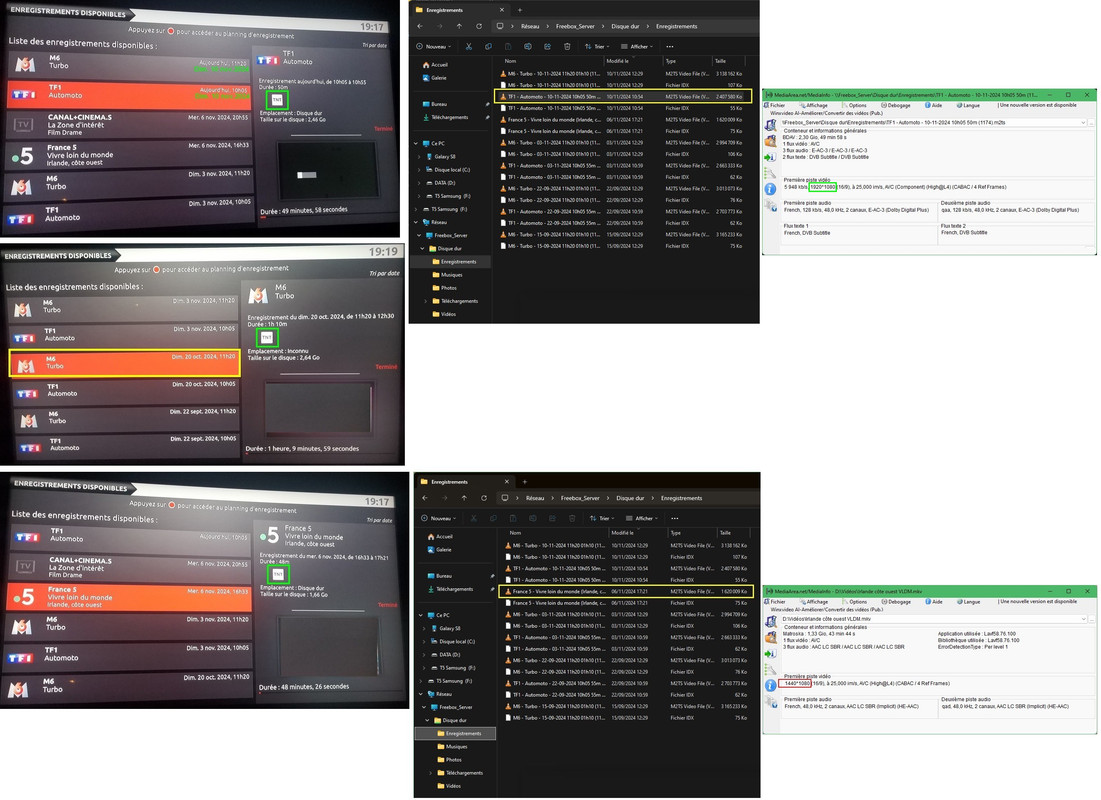Screen dimensions: 1101x800
Task: Select 'Dim. 22 sept. 2024, 11h20' M6 Turbo recording
Action: click(125, 419)
